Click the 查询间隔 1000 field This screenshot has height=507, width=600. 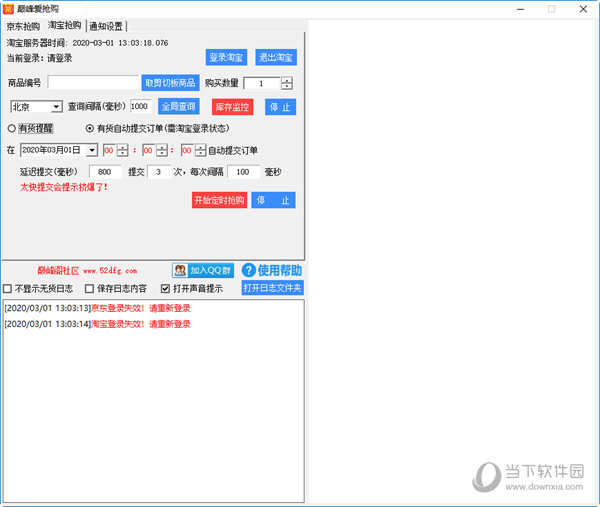tap(141, 106)
